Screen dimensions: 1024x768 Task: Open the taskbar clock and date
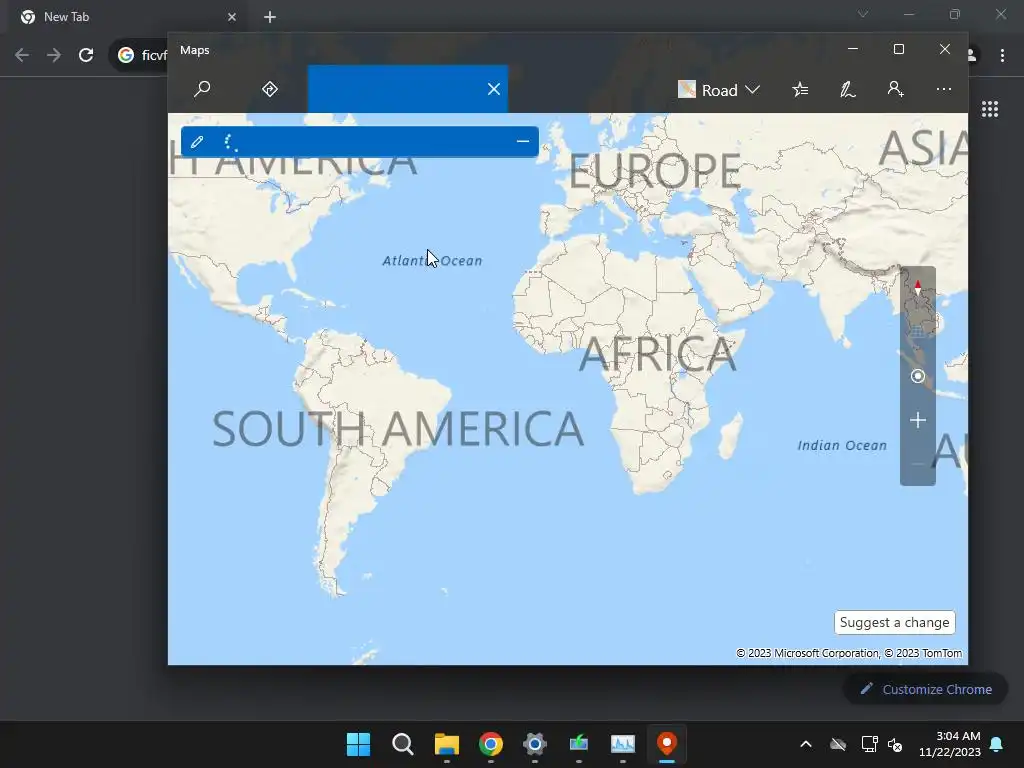point(950,744)
